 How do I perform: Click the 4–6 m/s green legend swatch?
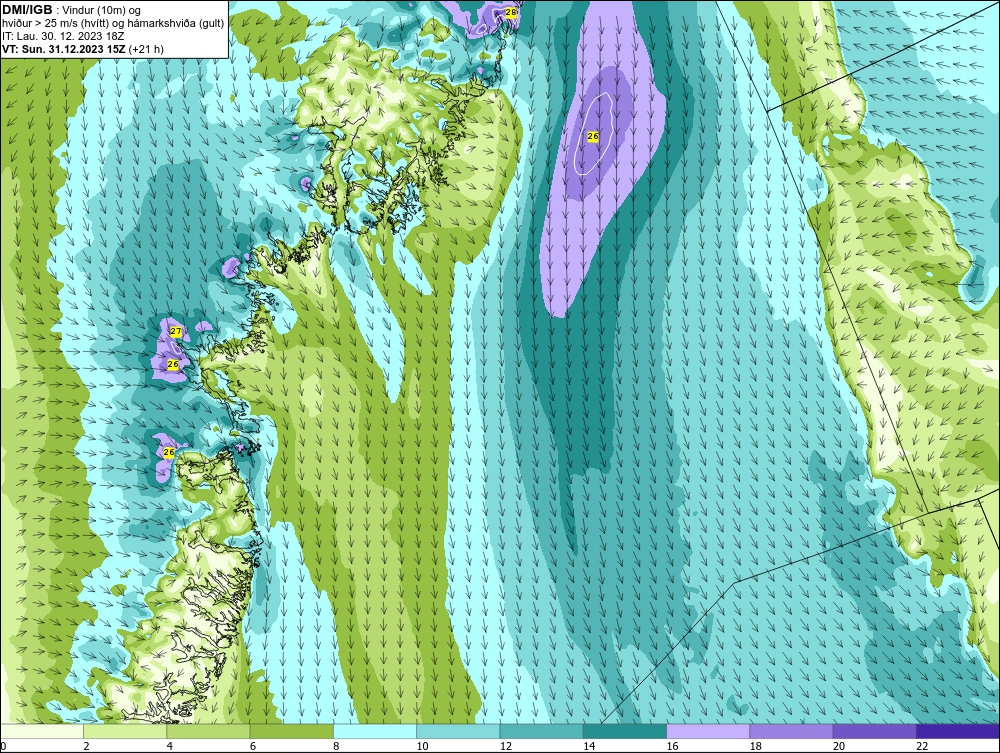(x=209, y=731)
